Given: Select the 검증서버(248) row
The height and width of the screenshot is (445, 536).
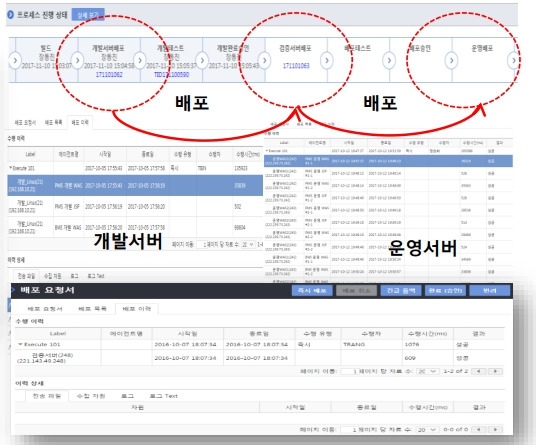Looking at the screenshot, I should click(x=259, y=358).
